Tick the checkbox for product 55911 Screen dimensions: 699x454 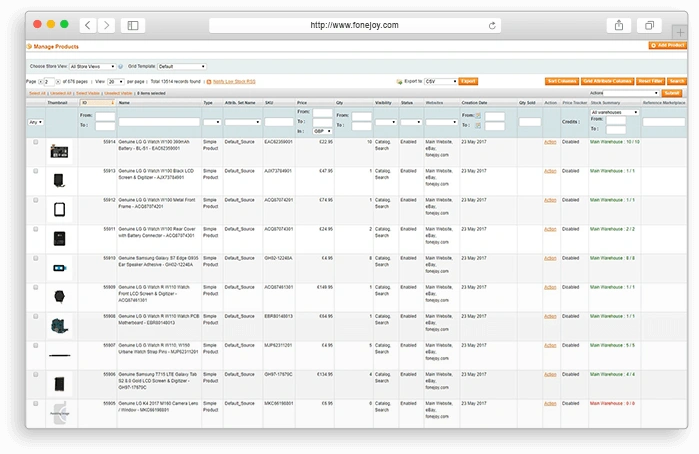pyautogui.click(x=36, y=229)
